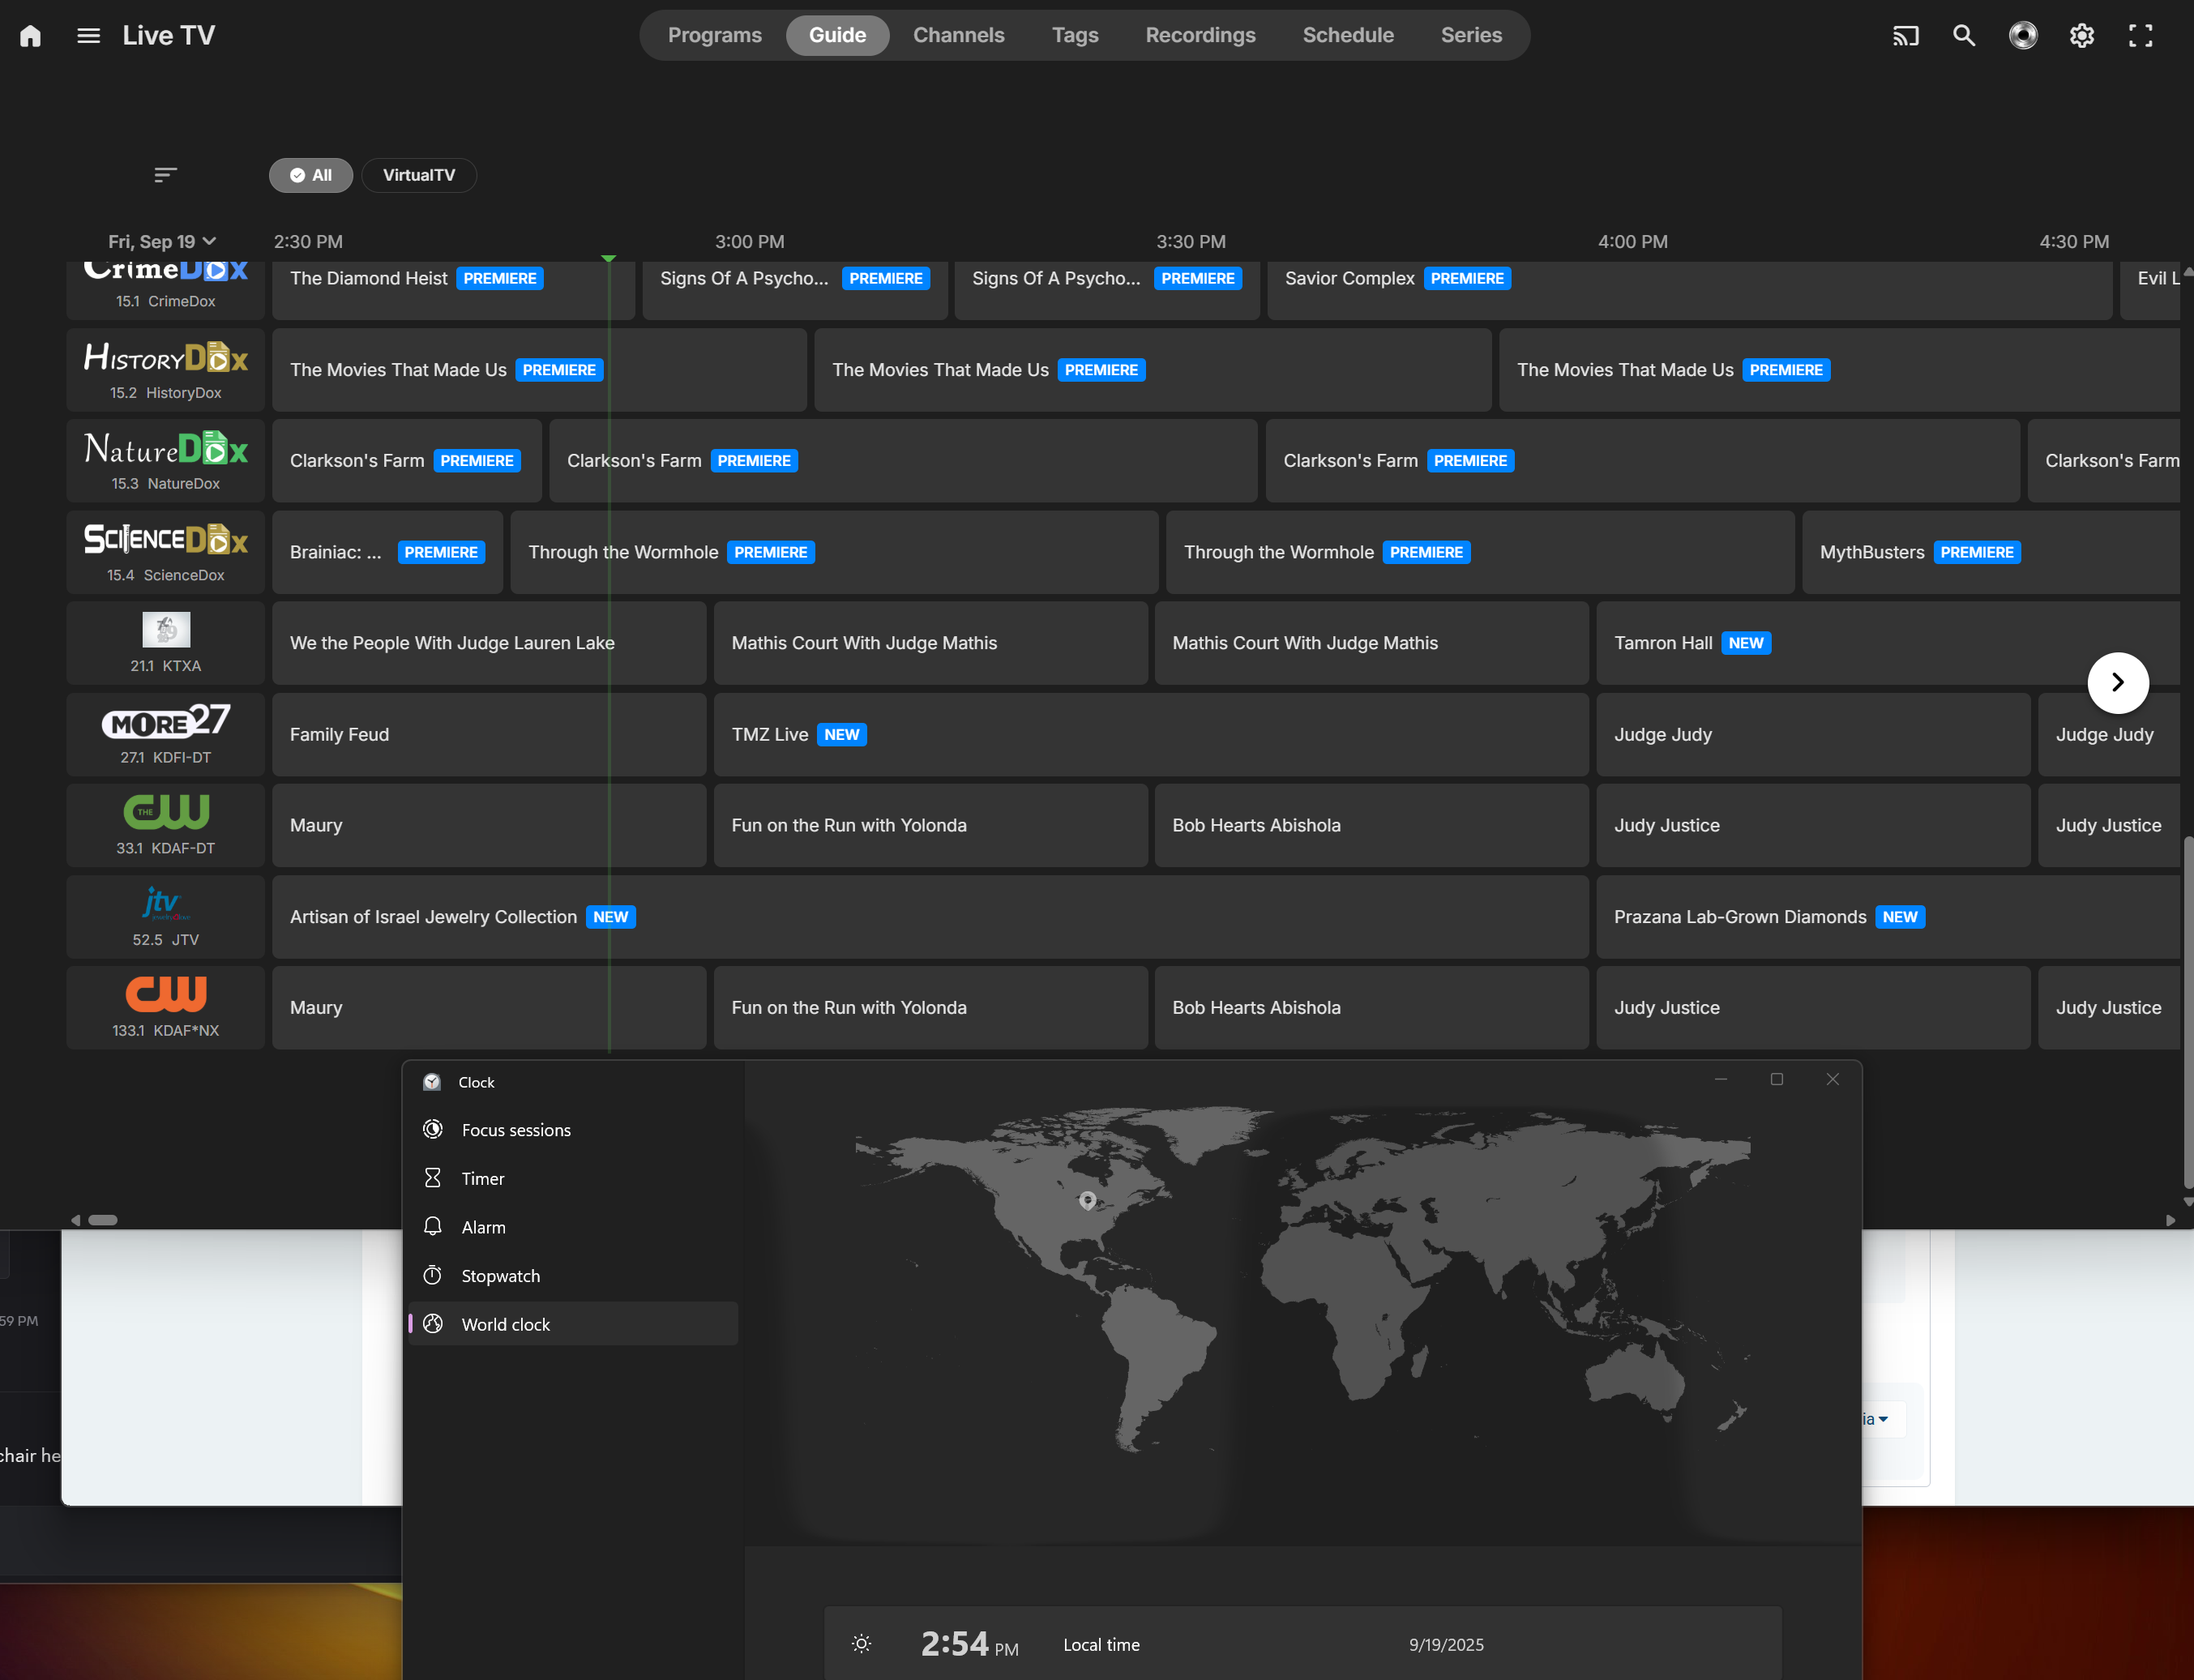Click the sort/filter lines icon

click(165, 175)
